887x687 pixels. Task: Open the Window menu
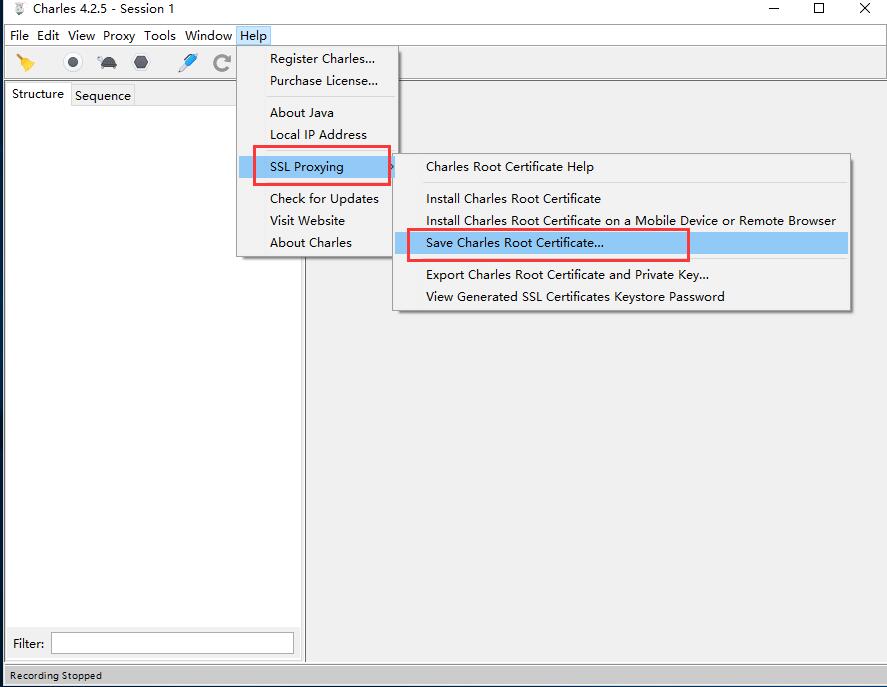[208, 36]
